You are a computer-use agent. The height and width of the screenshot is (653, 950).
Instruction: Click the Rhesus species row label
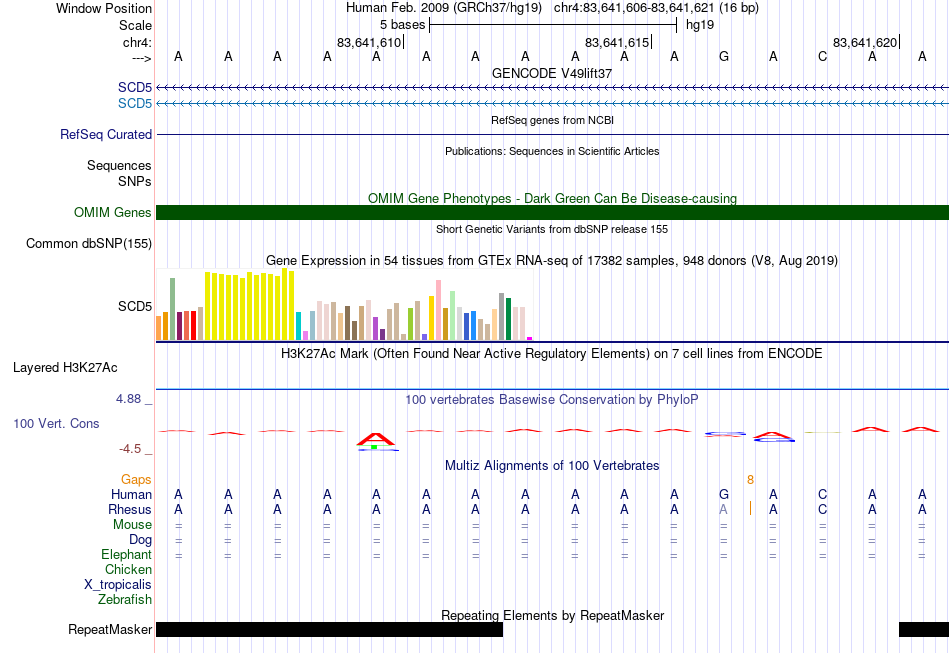pos(130,509)
